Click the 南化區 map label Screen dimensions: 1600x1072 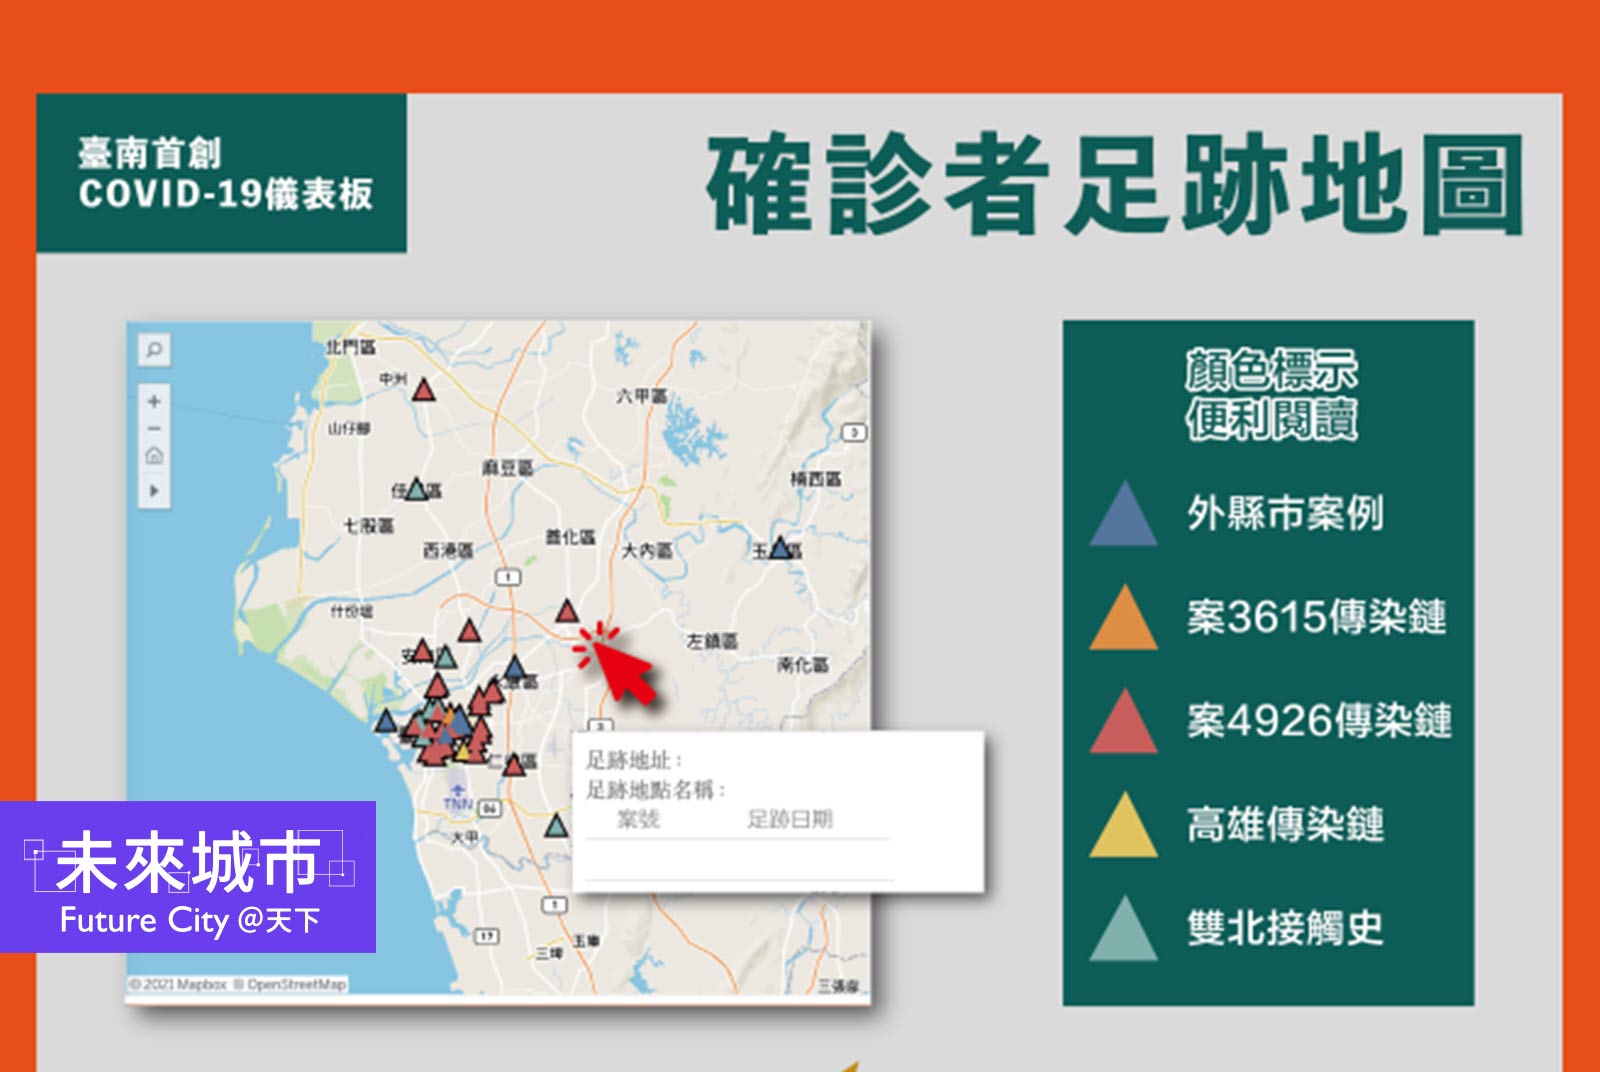pos(803,665)
